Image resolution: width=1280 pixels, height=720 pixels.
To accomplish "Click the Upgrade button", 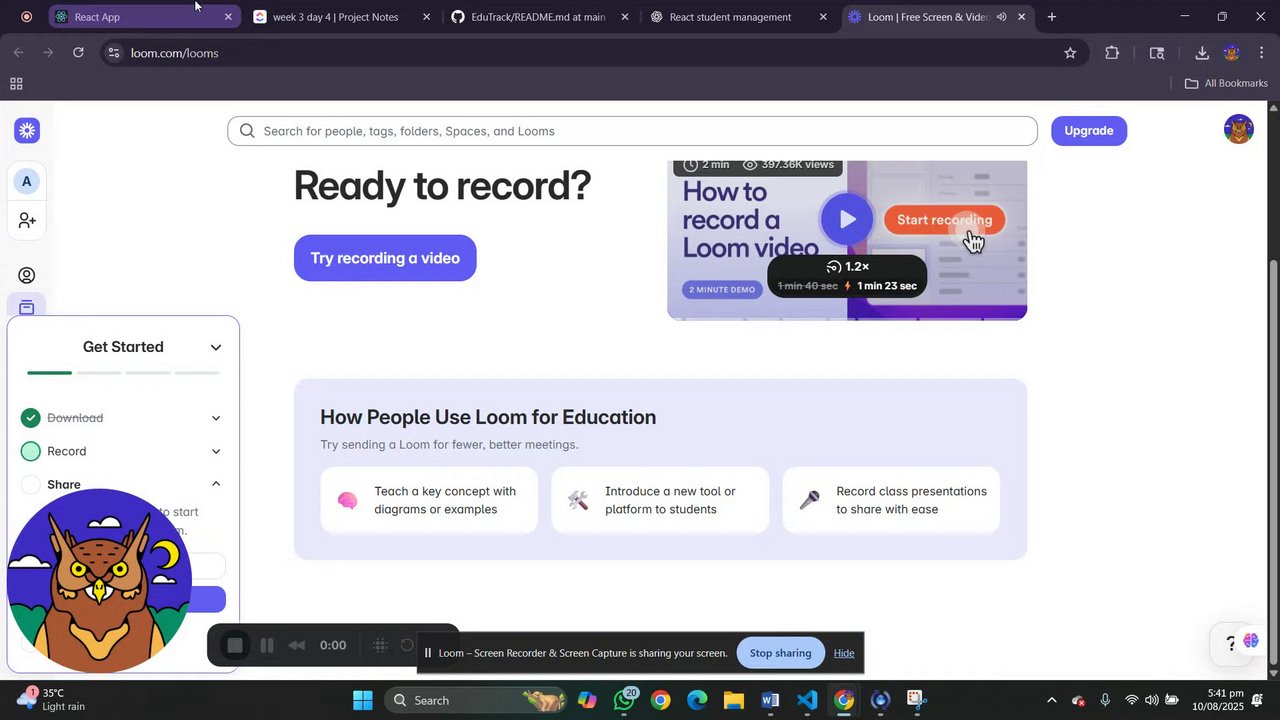I will [1089, 131].
